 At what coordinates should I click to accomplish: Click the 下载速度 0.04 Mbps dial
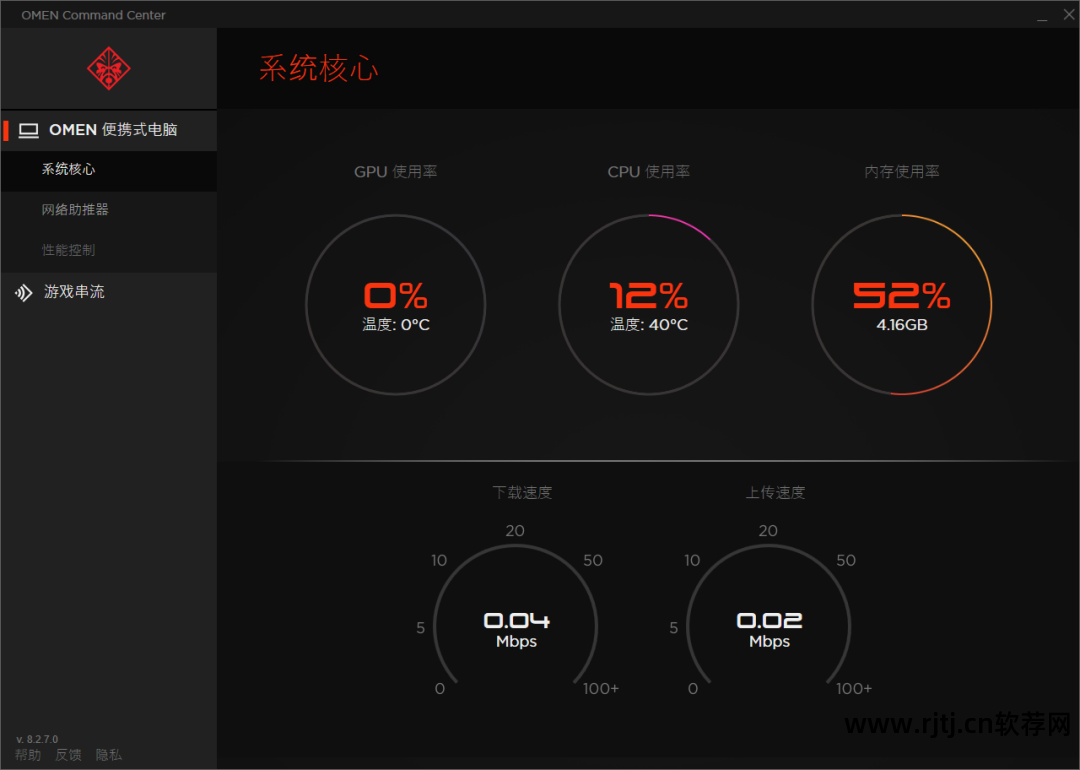coord(516,615)
